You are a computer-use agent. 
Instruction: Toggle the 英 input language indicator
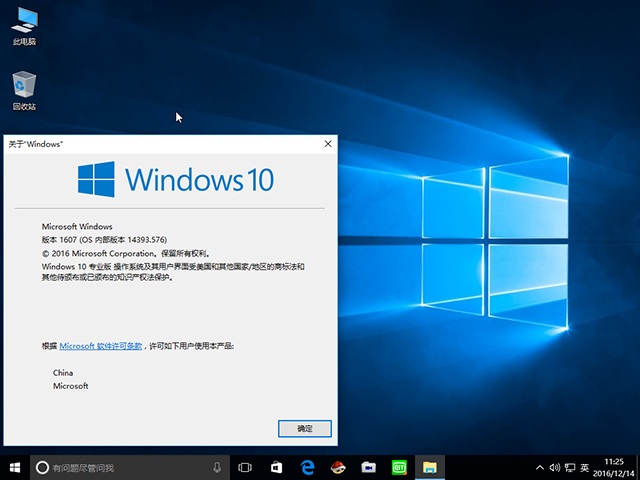(x=585, y=467)
